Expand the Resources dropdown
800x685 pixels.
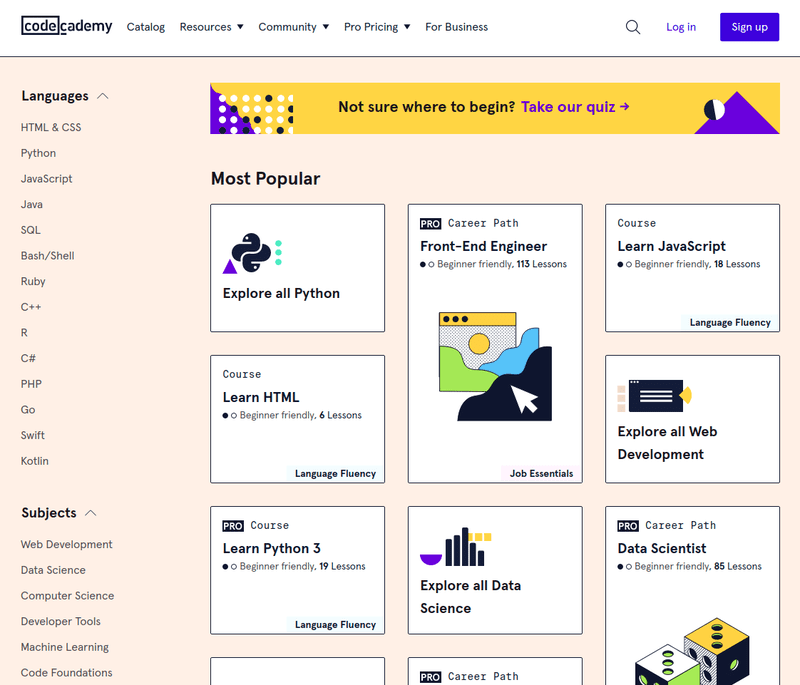click(211, 27)
